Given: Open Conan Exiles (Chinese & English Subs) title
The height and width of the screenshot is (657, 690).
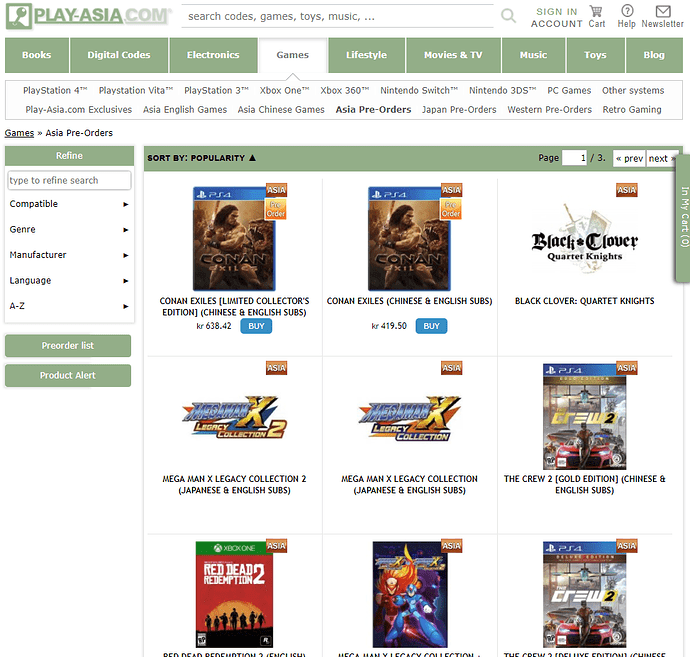Looking at the screenshot, I should coord(409,301).
